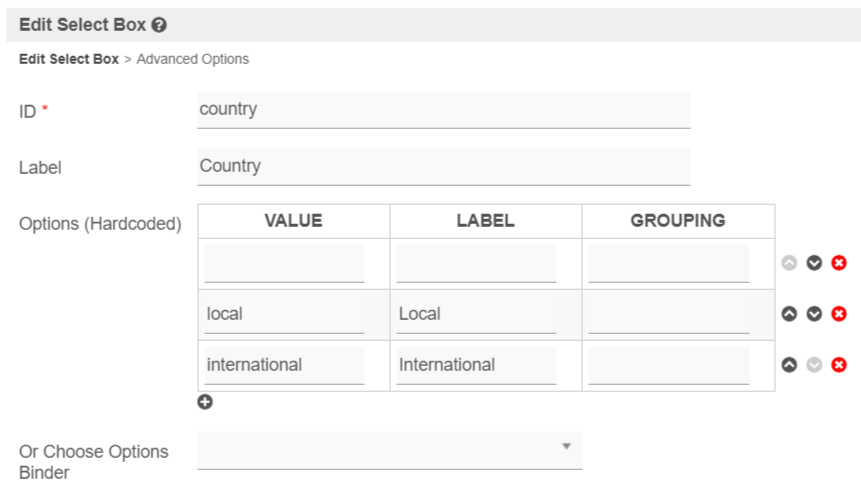
Task: Click the ID field containing country
Action: (443, 110)
